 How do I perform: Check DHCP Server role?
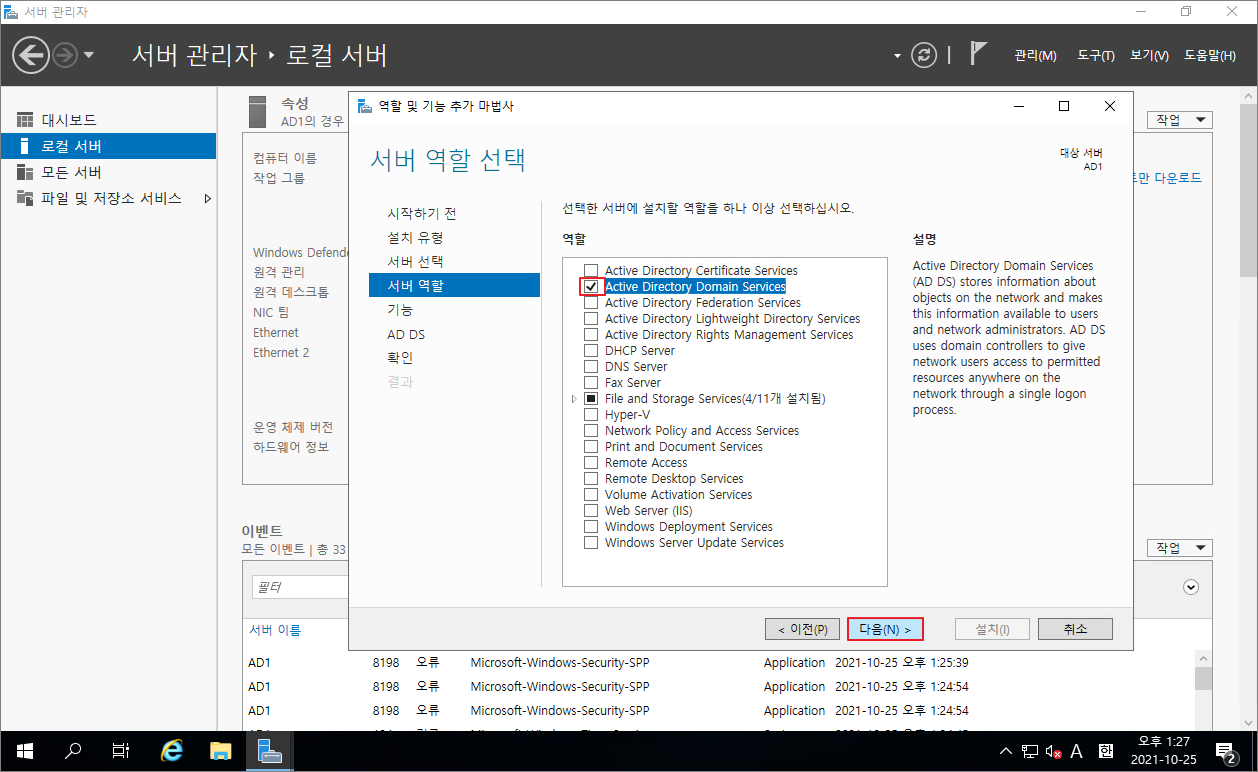pos(591,351)
